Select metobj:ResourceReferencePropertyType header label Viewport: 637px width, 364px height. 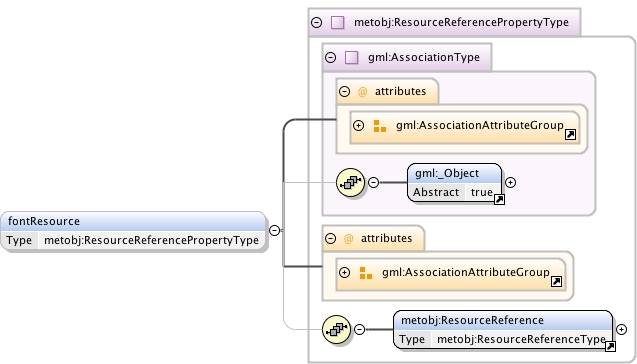(x=461, y=22)
